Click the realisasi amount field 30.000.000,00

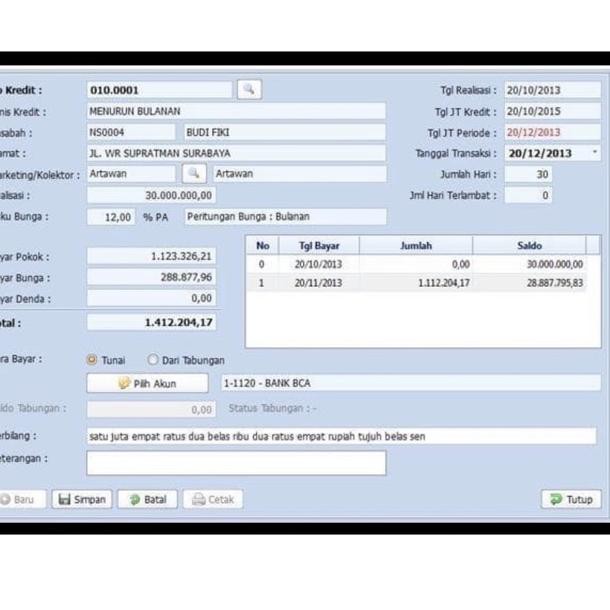[151, 195]
